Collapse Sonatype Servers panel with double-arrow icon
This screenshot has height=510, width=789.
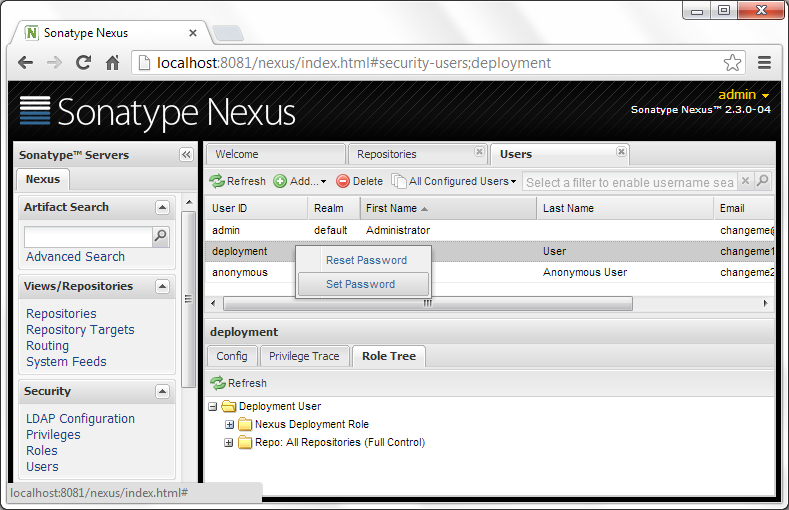pyautogui.click(x=186, y=154)
